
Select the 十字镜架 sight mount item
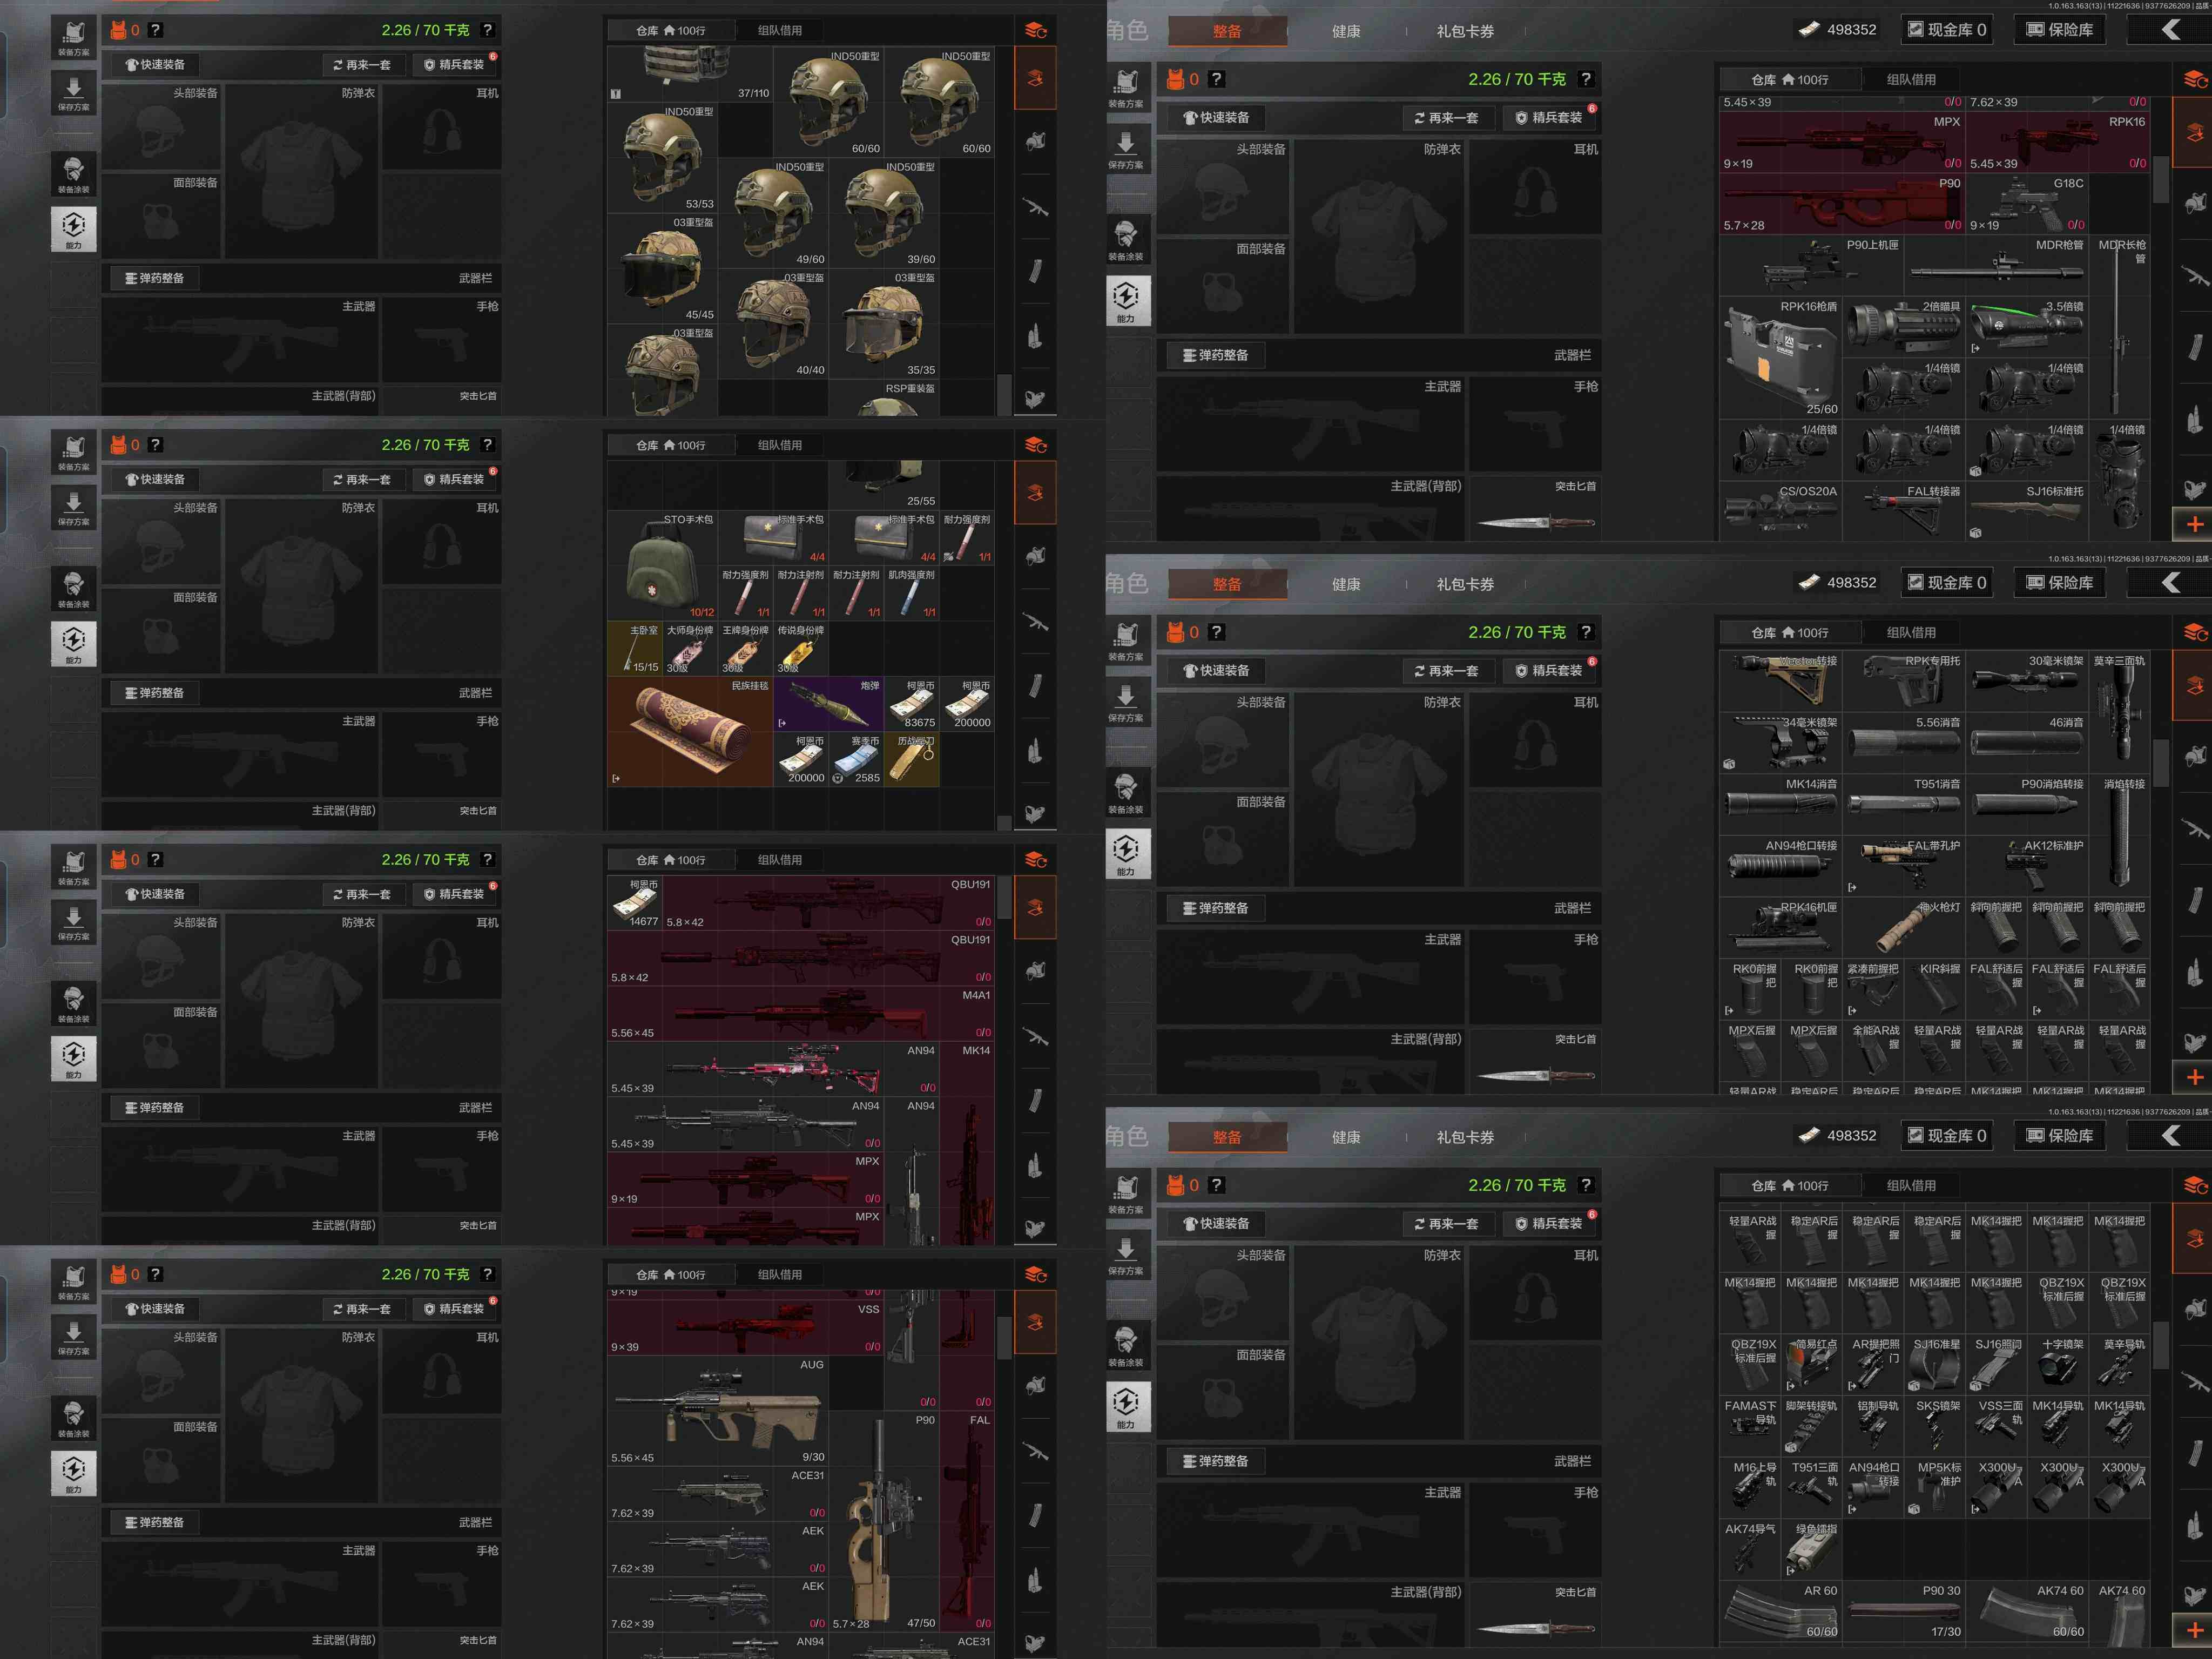[x=2058, y=1365]
